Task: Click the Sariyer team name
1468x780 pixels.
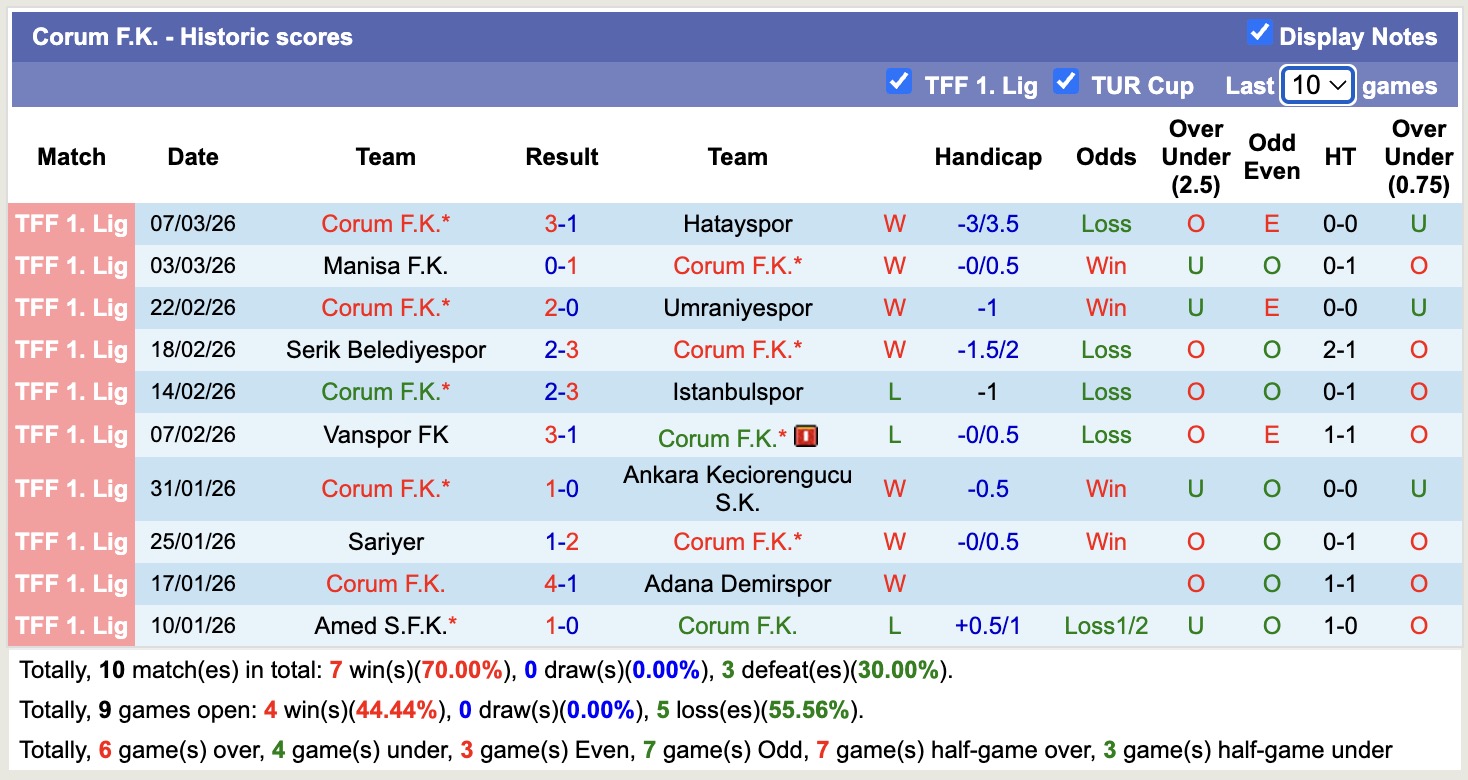Action: pos(385,542)
